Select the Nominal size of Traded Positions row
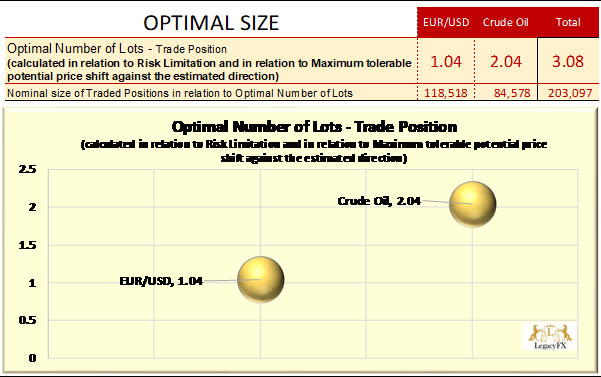601x377 pixels. tap(180, 93)
